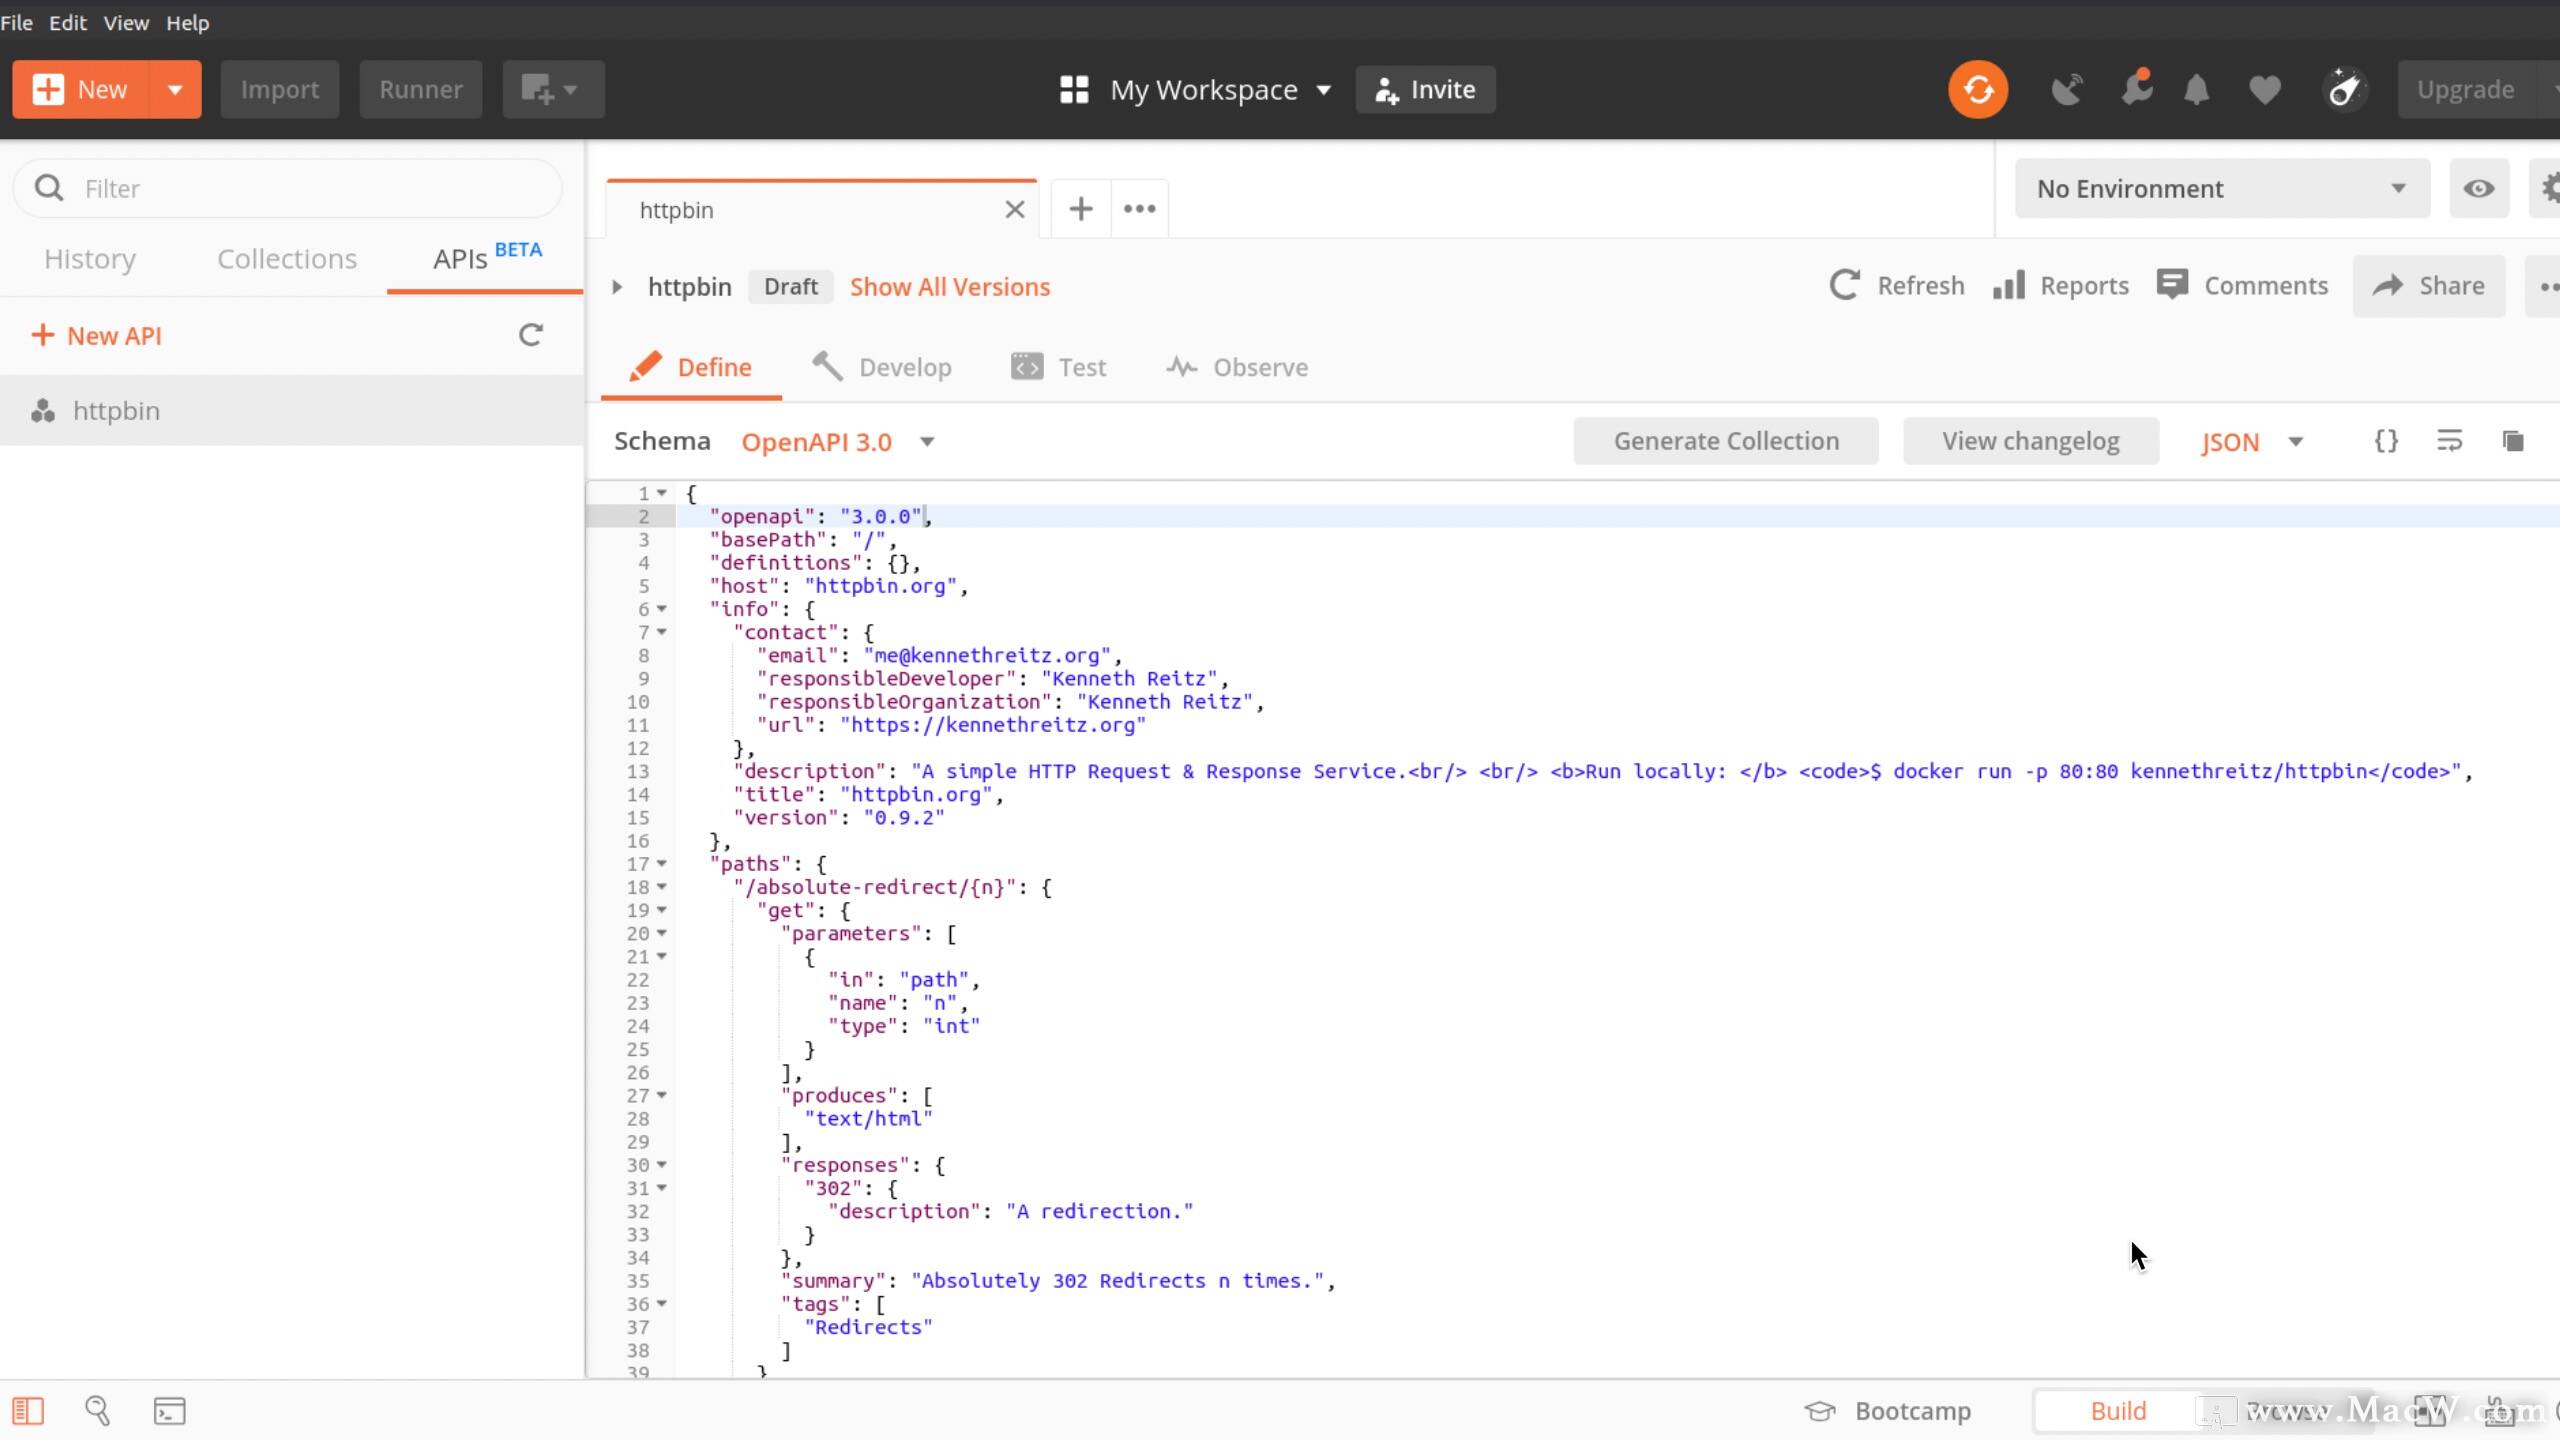
Task: Click the Reports icon button
Action: coord(2060,286)
